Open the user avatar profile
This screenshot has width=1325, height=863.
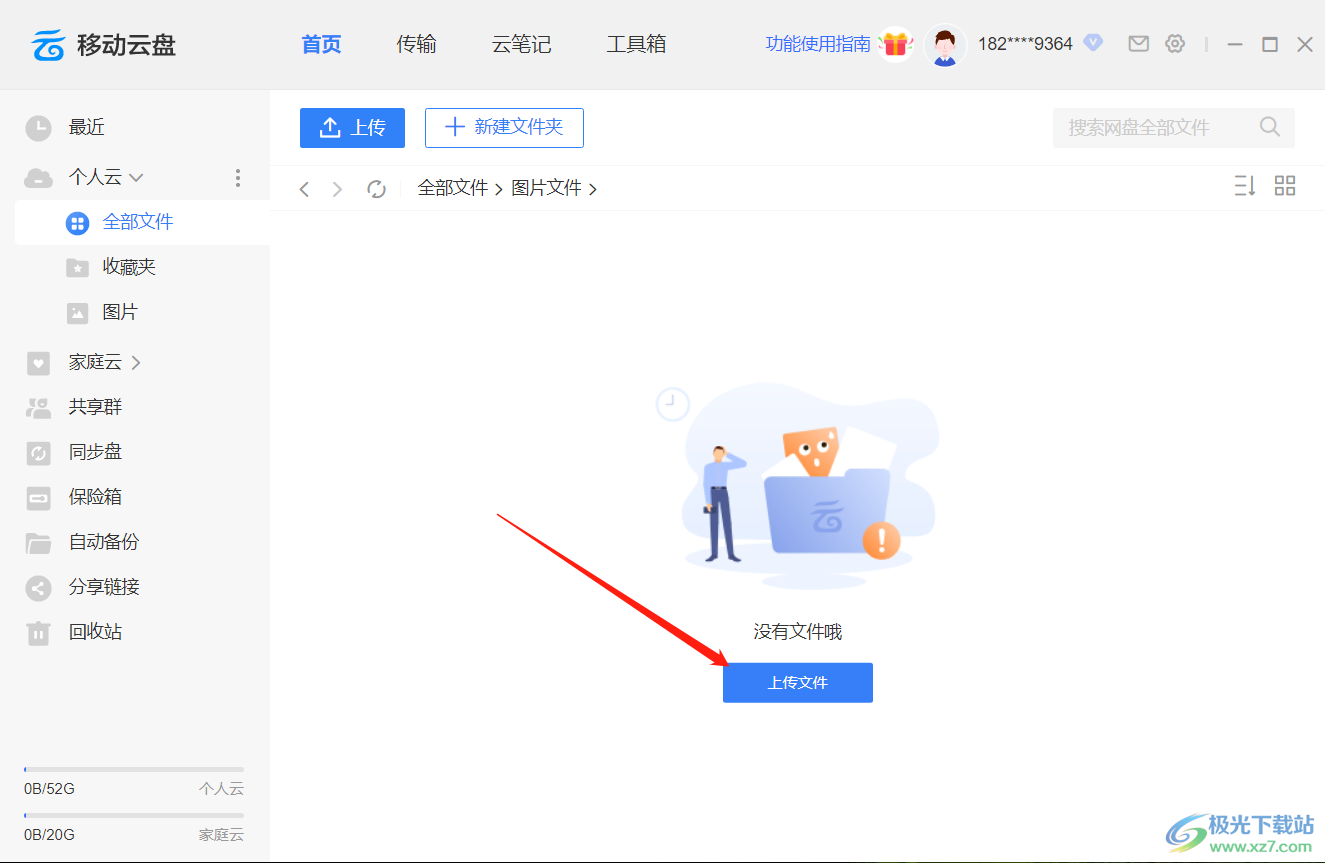pyautogui.click(x=945, y=45)
